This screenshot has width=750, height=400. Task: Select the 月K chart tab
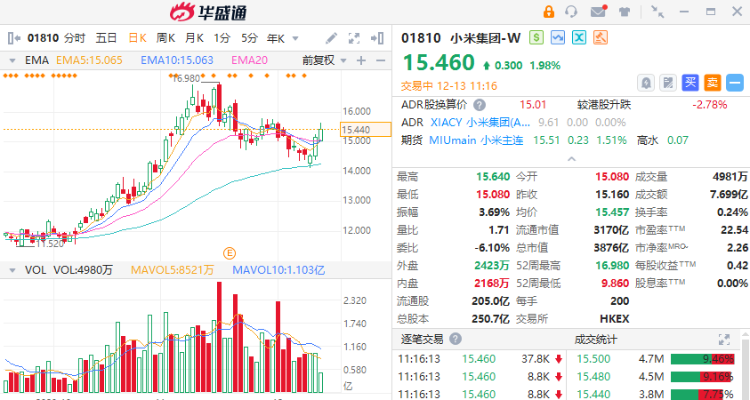(195, 38)
